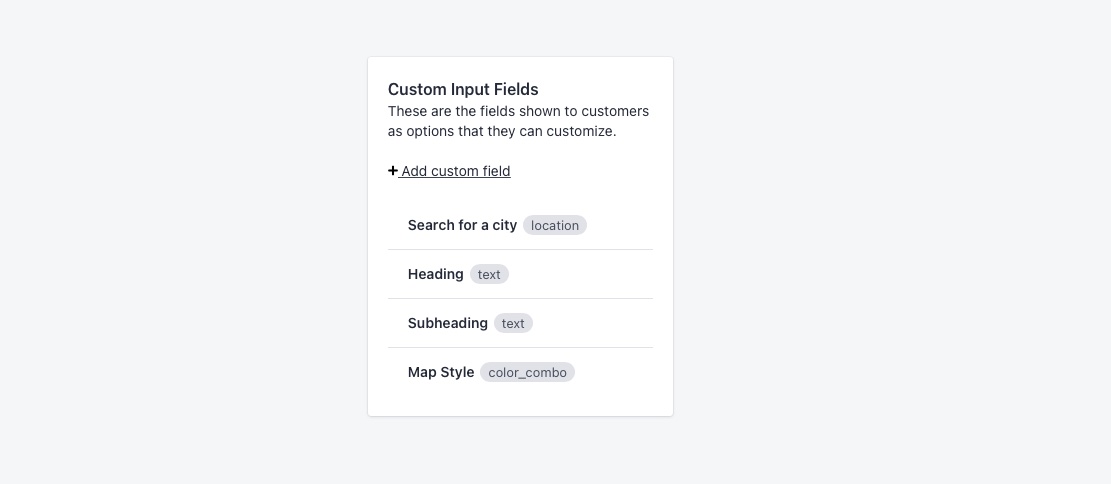Click the word "customers" in the description
Screen dimensions: 1111x484
point(615,111)
